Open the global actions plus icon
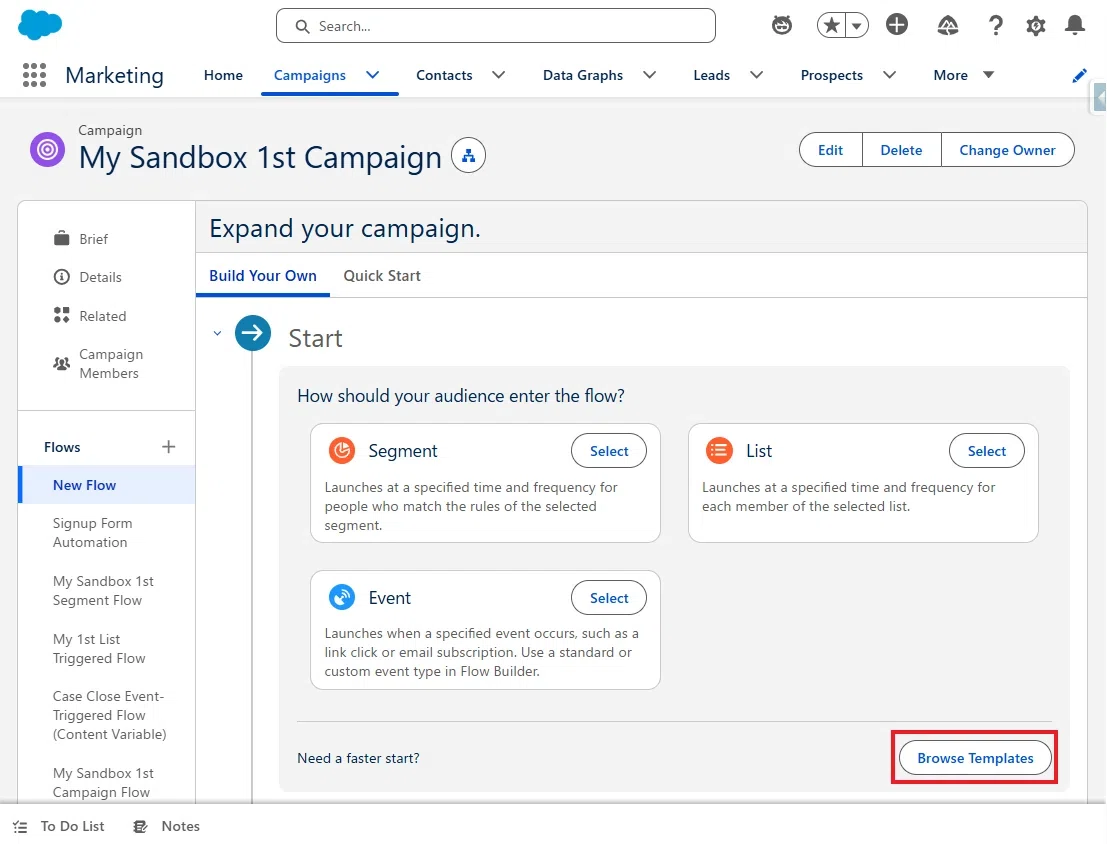Image resolution: width=1107 pixels, height=844 pixels. point(897,25)
